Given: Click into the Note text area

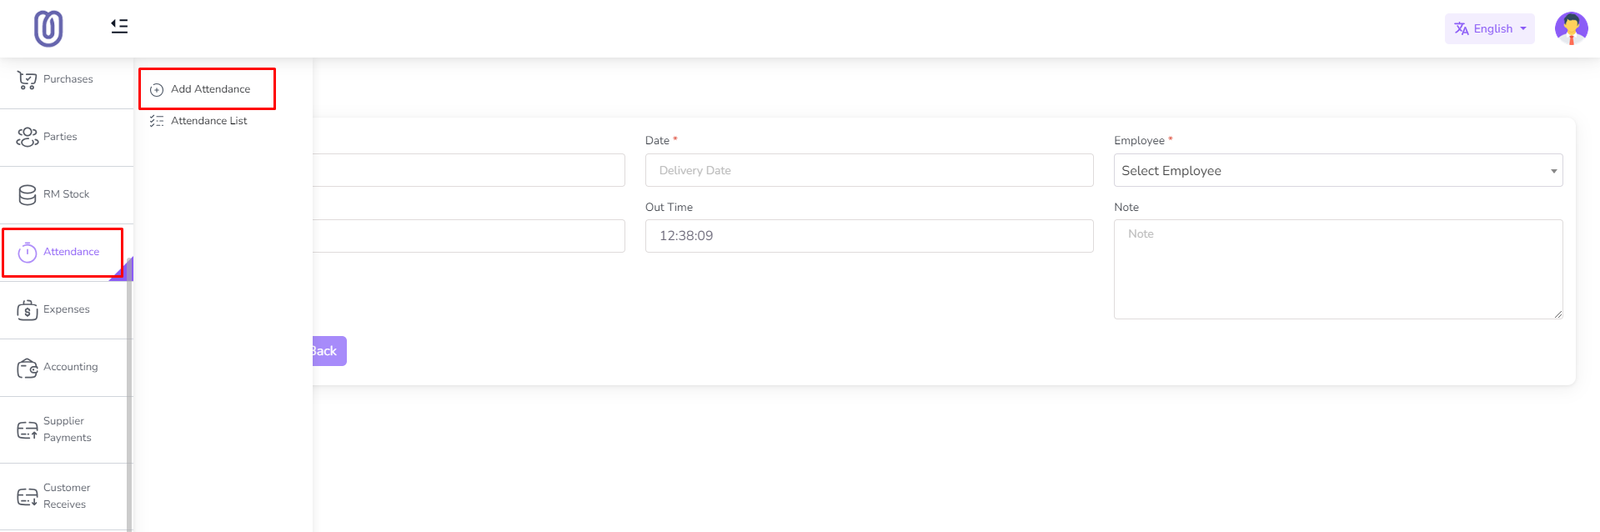Looking at the screenshot, I should coord(1337,269).
